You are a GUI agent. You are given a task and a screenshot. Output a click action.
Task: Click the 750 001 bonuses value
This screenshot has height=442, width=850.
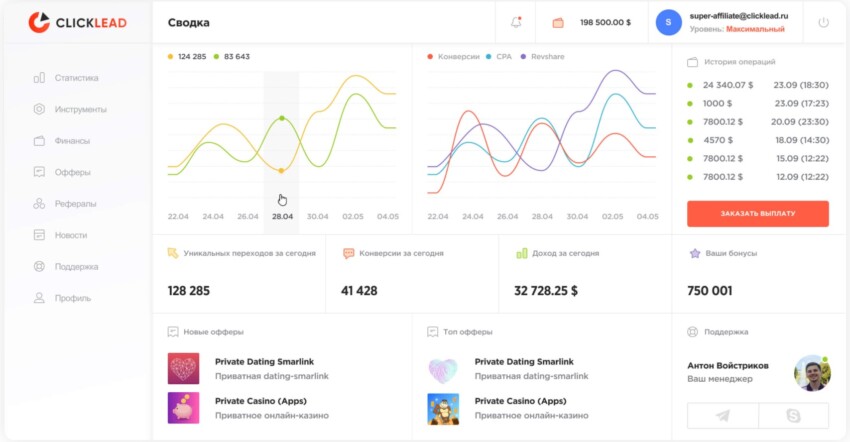point(710,291)
